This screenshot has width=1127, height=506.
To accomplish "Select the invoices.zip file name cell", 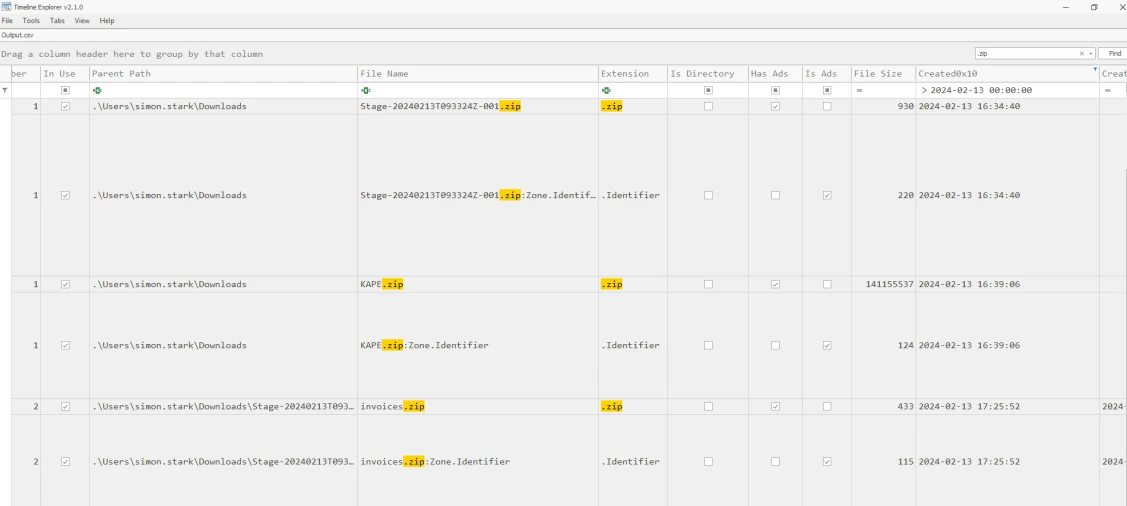I will pyautogui.click(x=478, y=407).
